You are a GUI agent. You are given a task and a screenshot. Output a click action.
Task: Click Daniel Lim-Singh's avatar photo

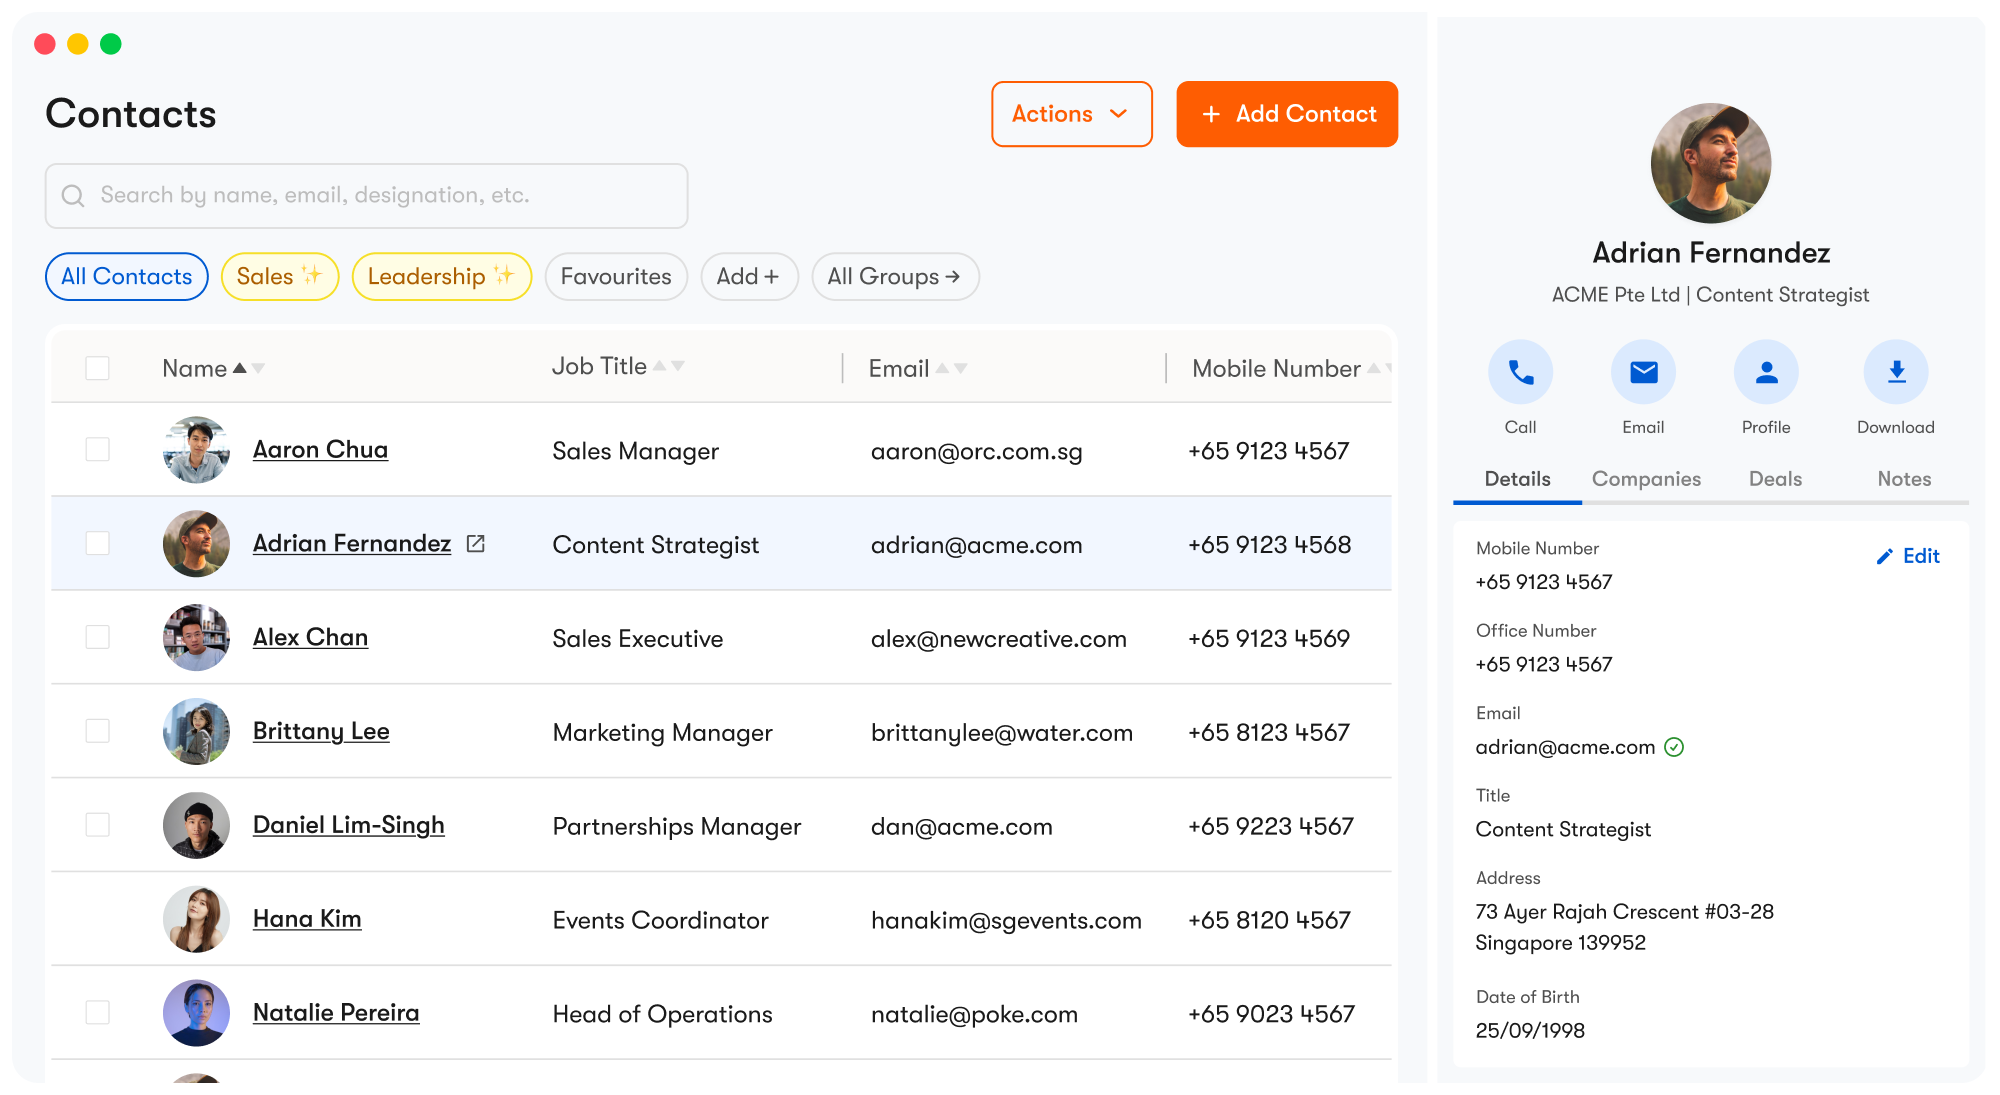pos(196,825)
